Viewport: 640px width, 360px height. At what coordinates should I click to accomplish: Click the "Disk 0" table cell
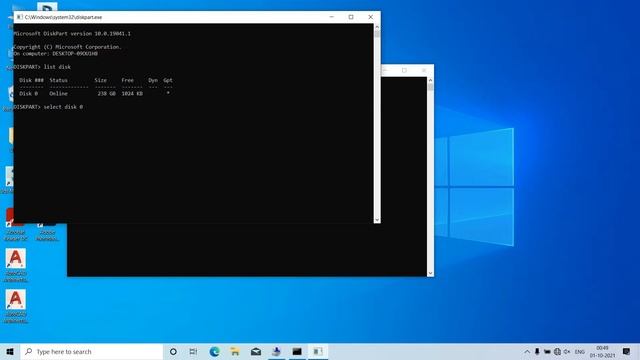[x=29, y=94]
